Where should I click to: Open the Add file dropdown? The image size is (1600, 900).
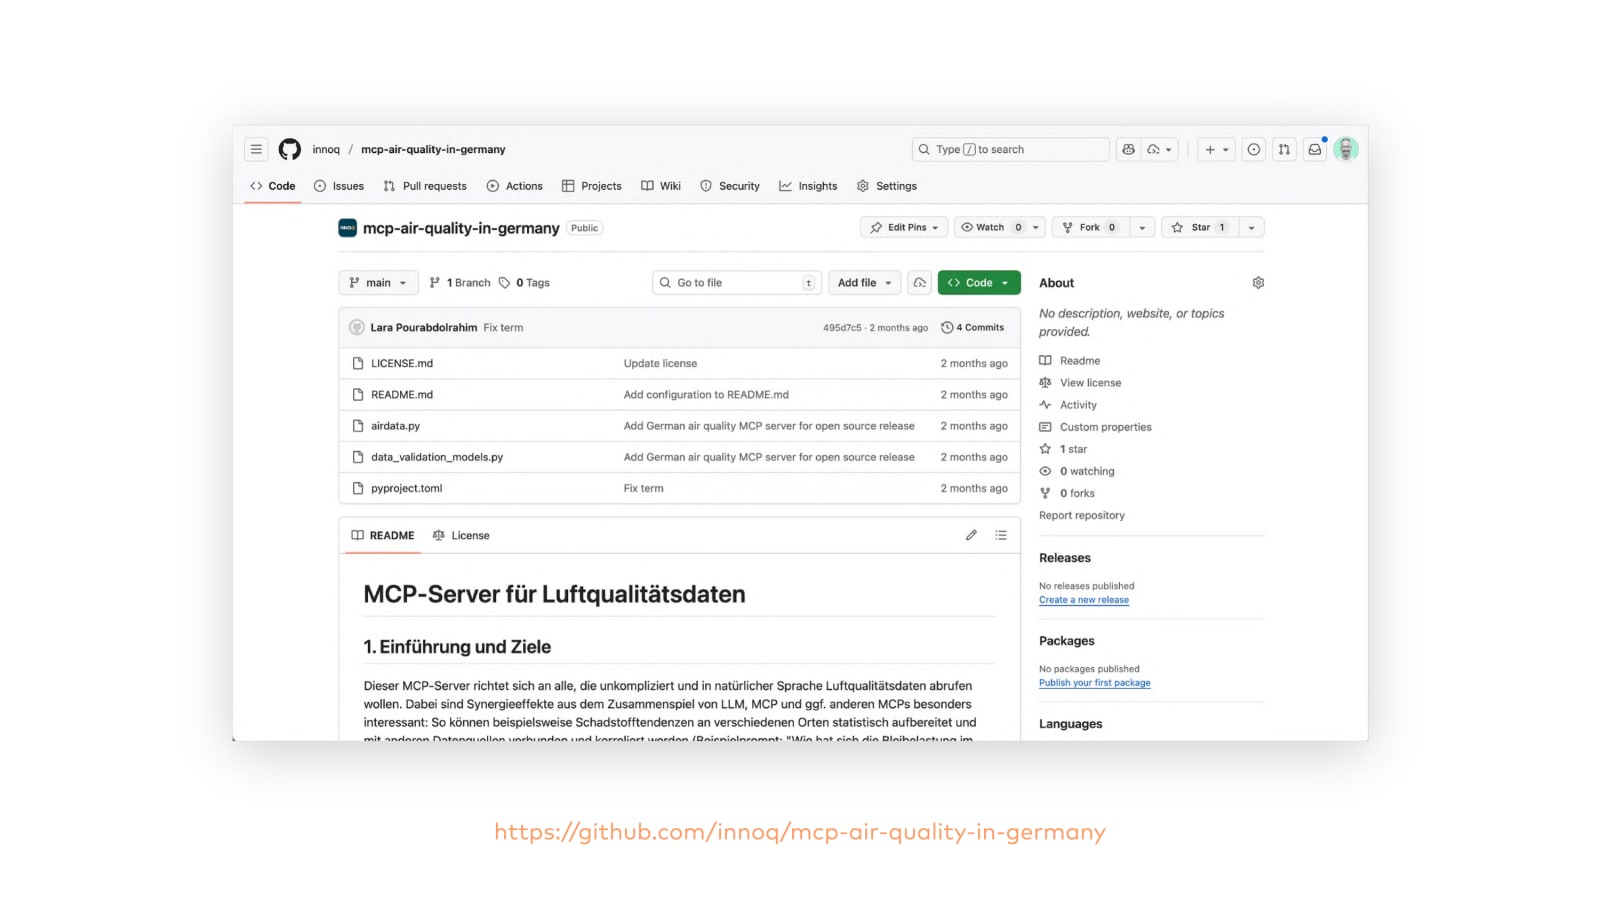tap(865, 283)
